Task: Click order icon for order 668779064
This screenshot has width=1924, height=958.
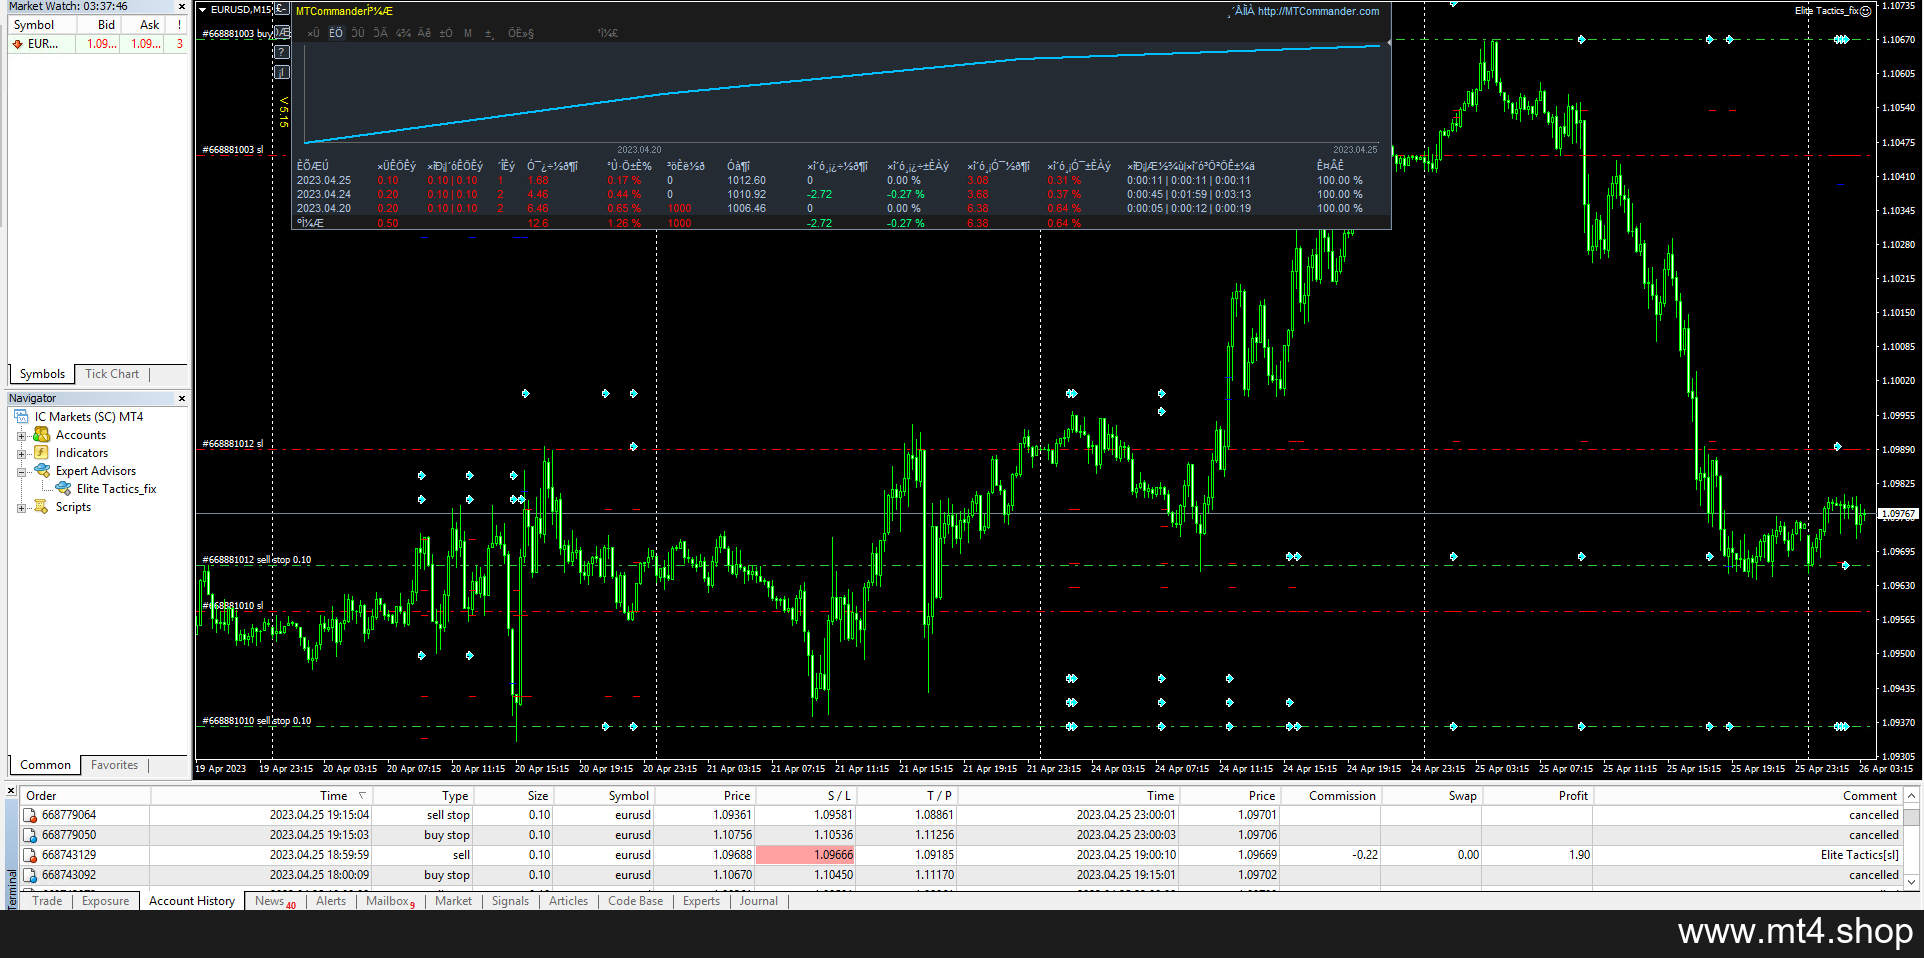Action: pyautogui.click(x=30, y=816)
